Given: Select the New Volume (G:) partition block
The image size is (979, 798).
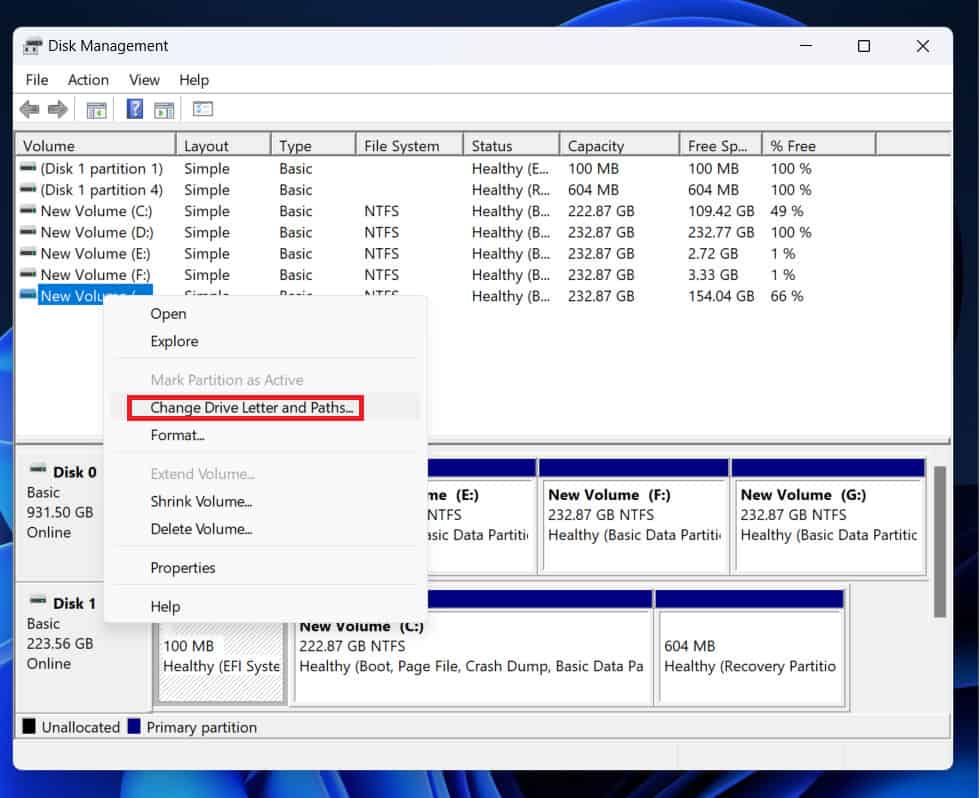Looking at the screenshot, I should (x=828, y=515).
